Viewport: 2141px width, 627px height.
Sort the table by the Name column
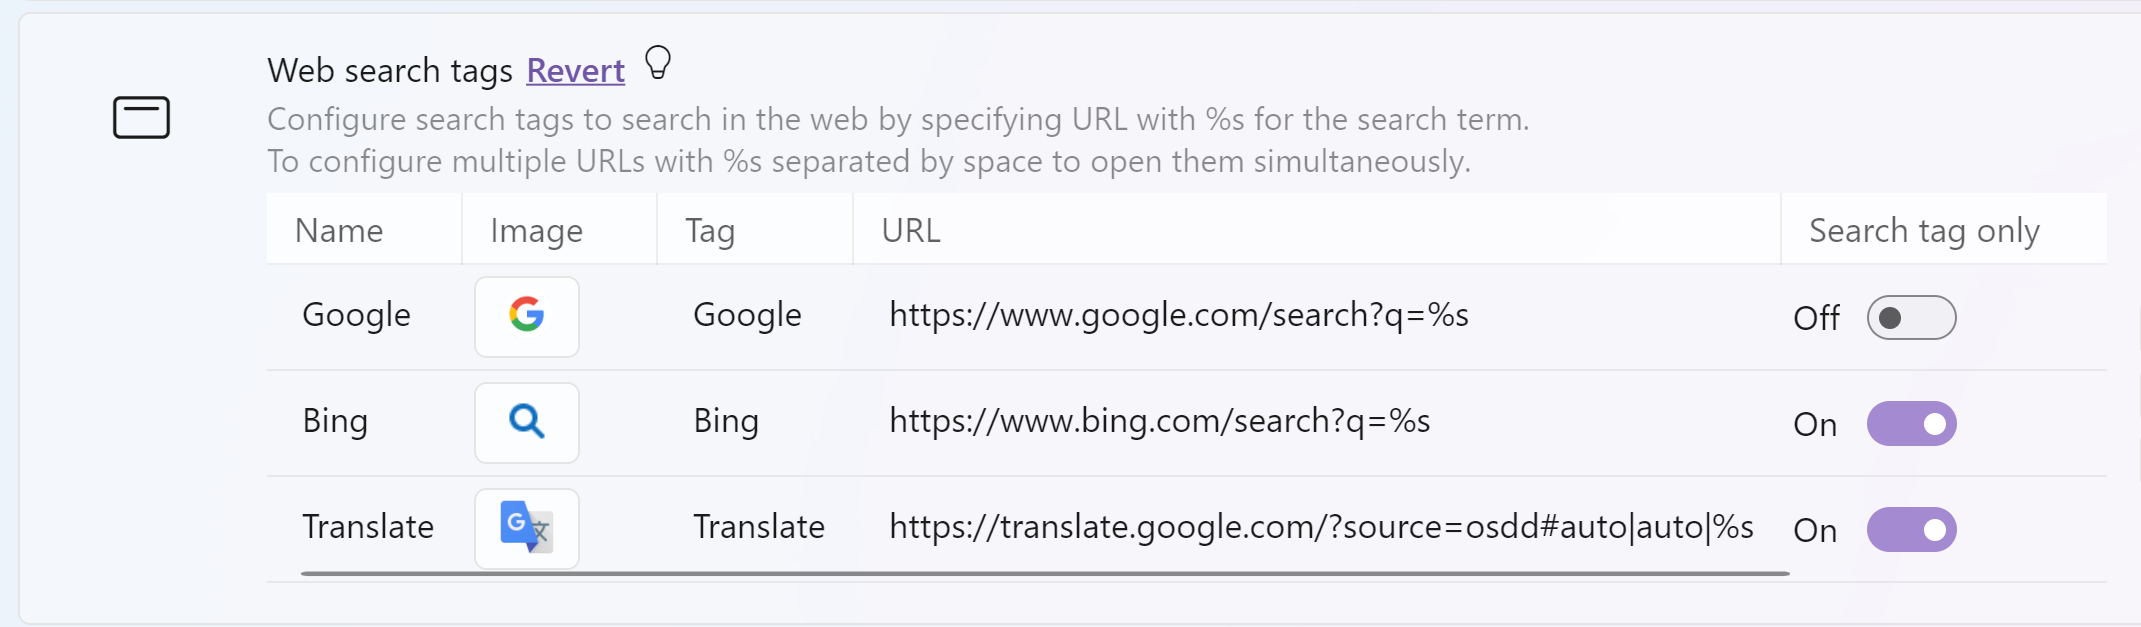pos(339,230)
